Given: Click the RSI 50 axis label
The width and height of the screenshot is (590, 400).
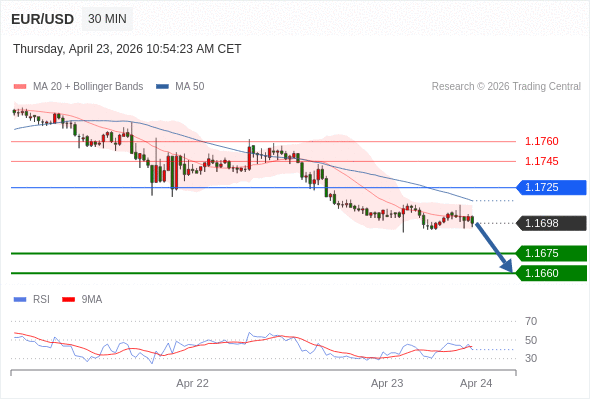Looking at the screenshot, I should click(531, 340).
